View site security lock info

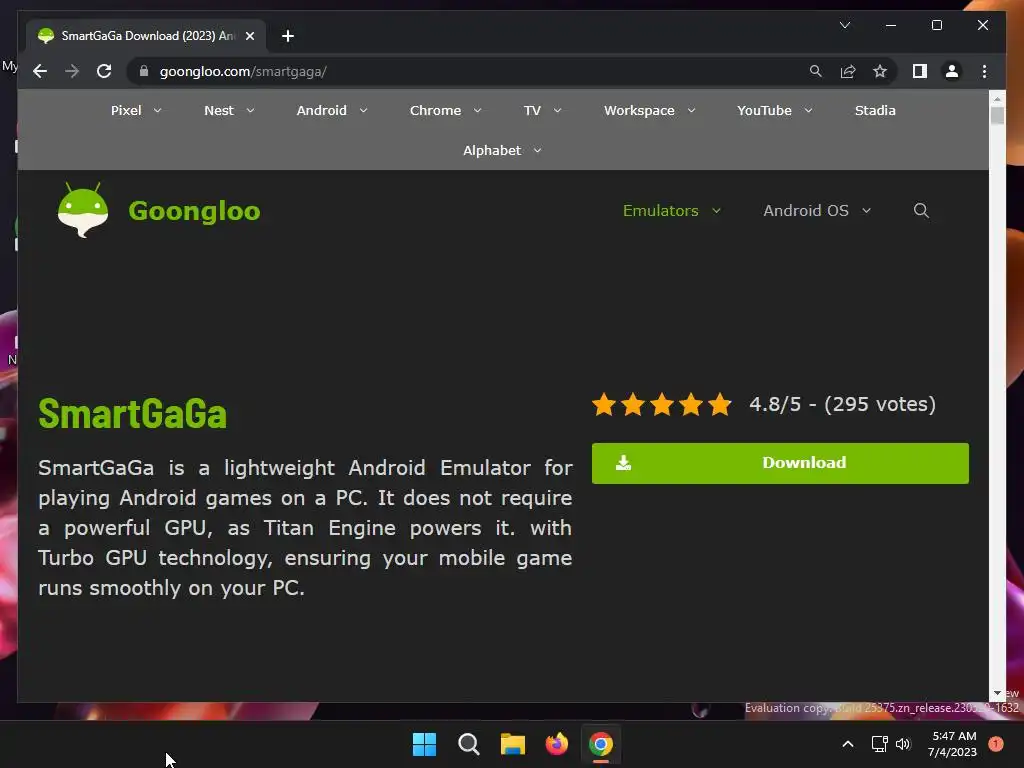[144, 71]
